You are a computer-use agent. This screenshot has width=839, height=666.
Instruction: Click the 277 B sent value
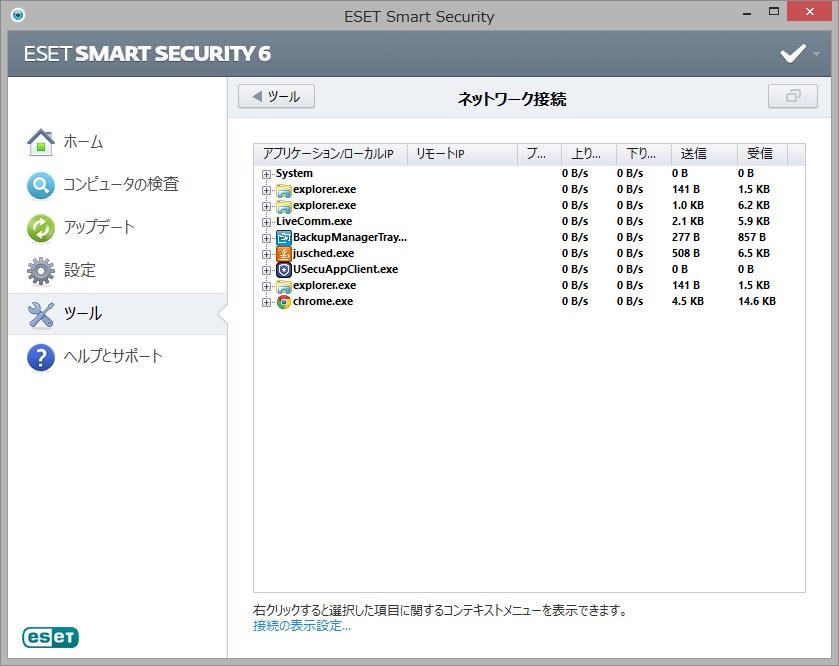[x=685, y=238]
